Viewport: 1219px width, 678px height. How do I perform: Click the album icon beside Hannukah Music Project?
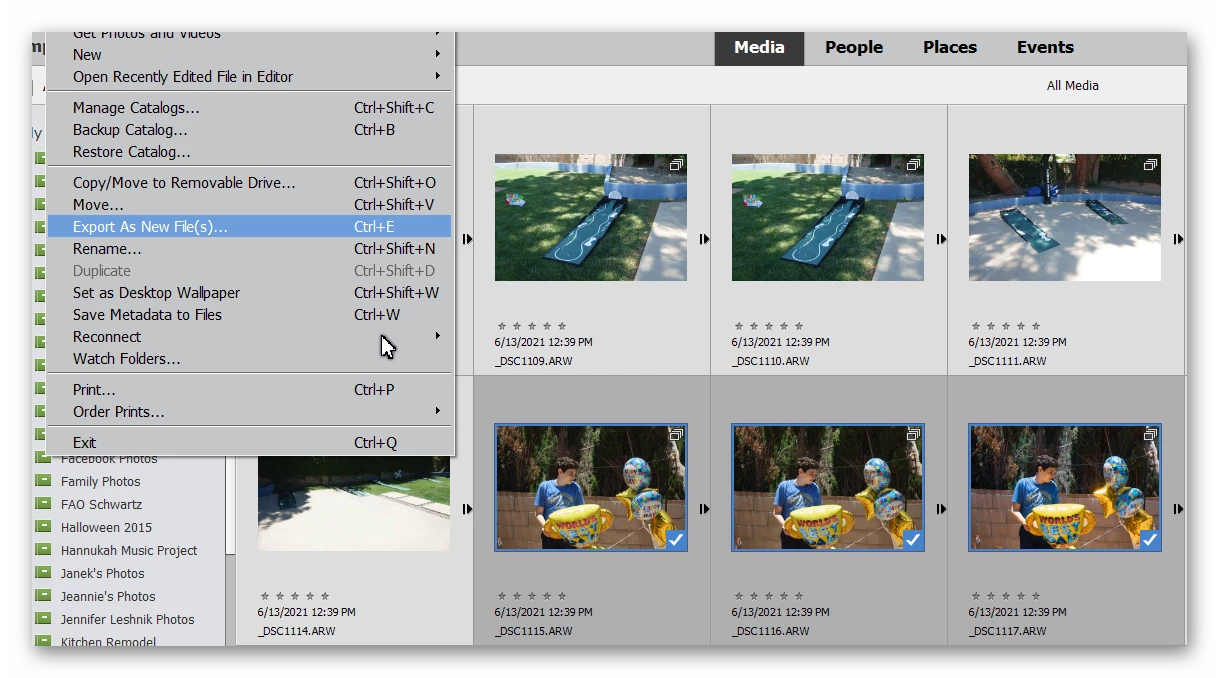(x=43, y=550)
